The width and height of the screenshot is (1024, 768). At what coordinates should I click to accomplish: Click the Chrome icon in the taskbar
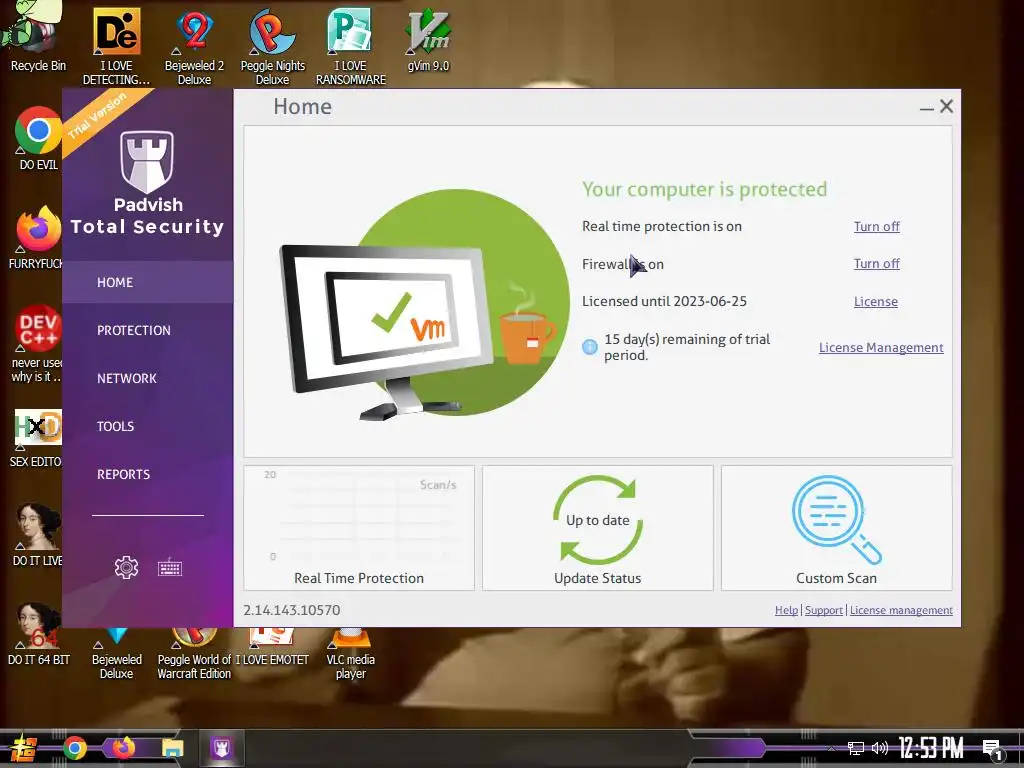click(74, 748)
